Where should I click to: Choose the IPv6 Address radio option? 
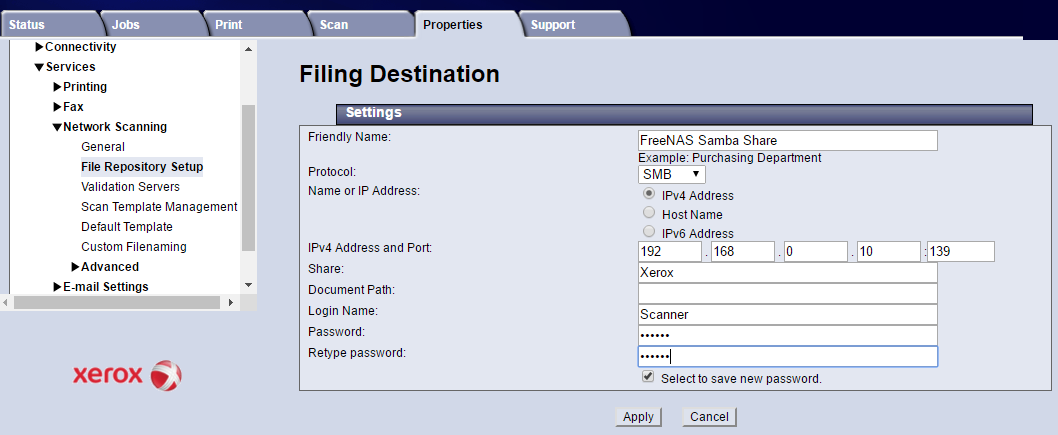tap(650, 231)
